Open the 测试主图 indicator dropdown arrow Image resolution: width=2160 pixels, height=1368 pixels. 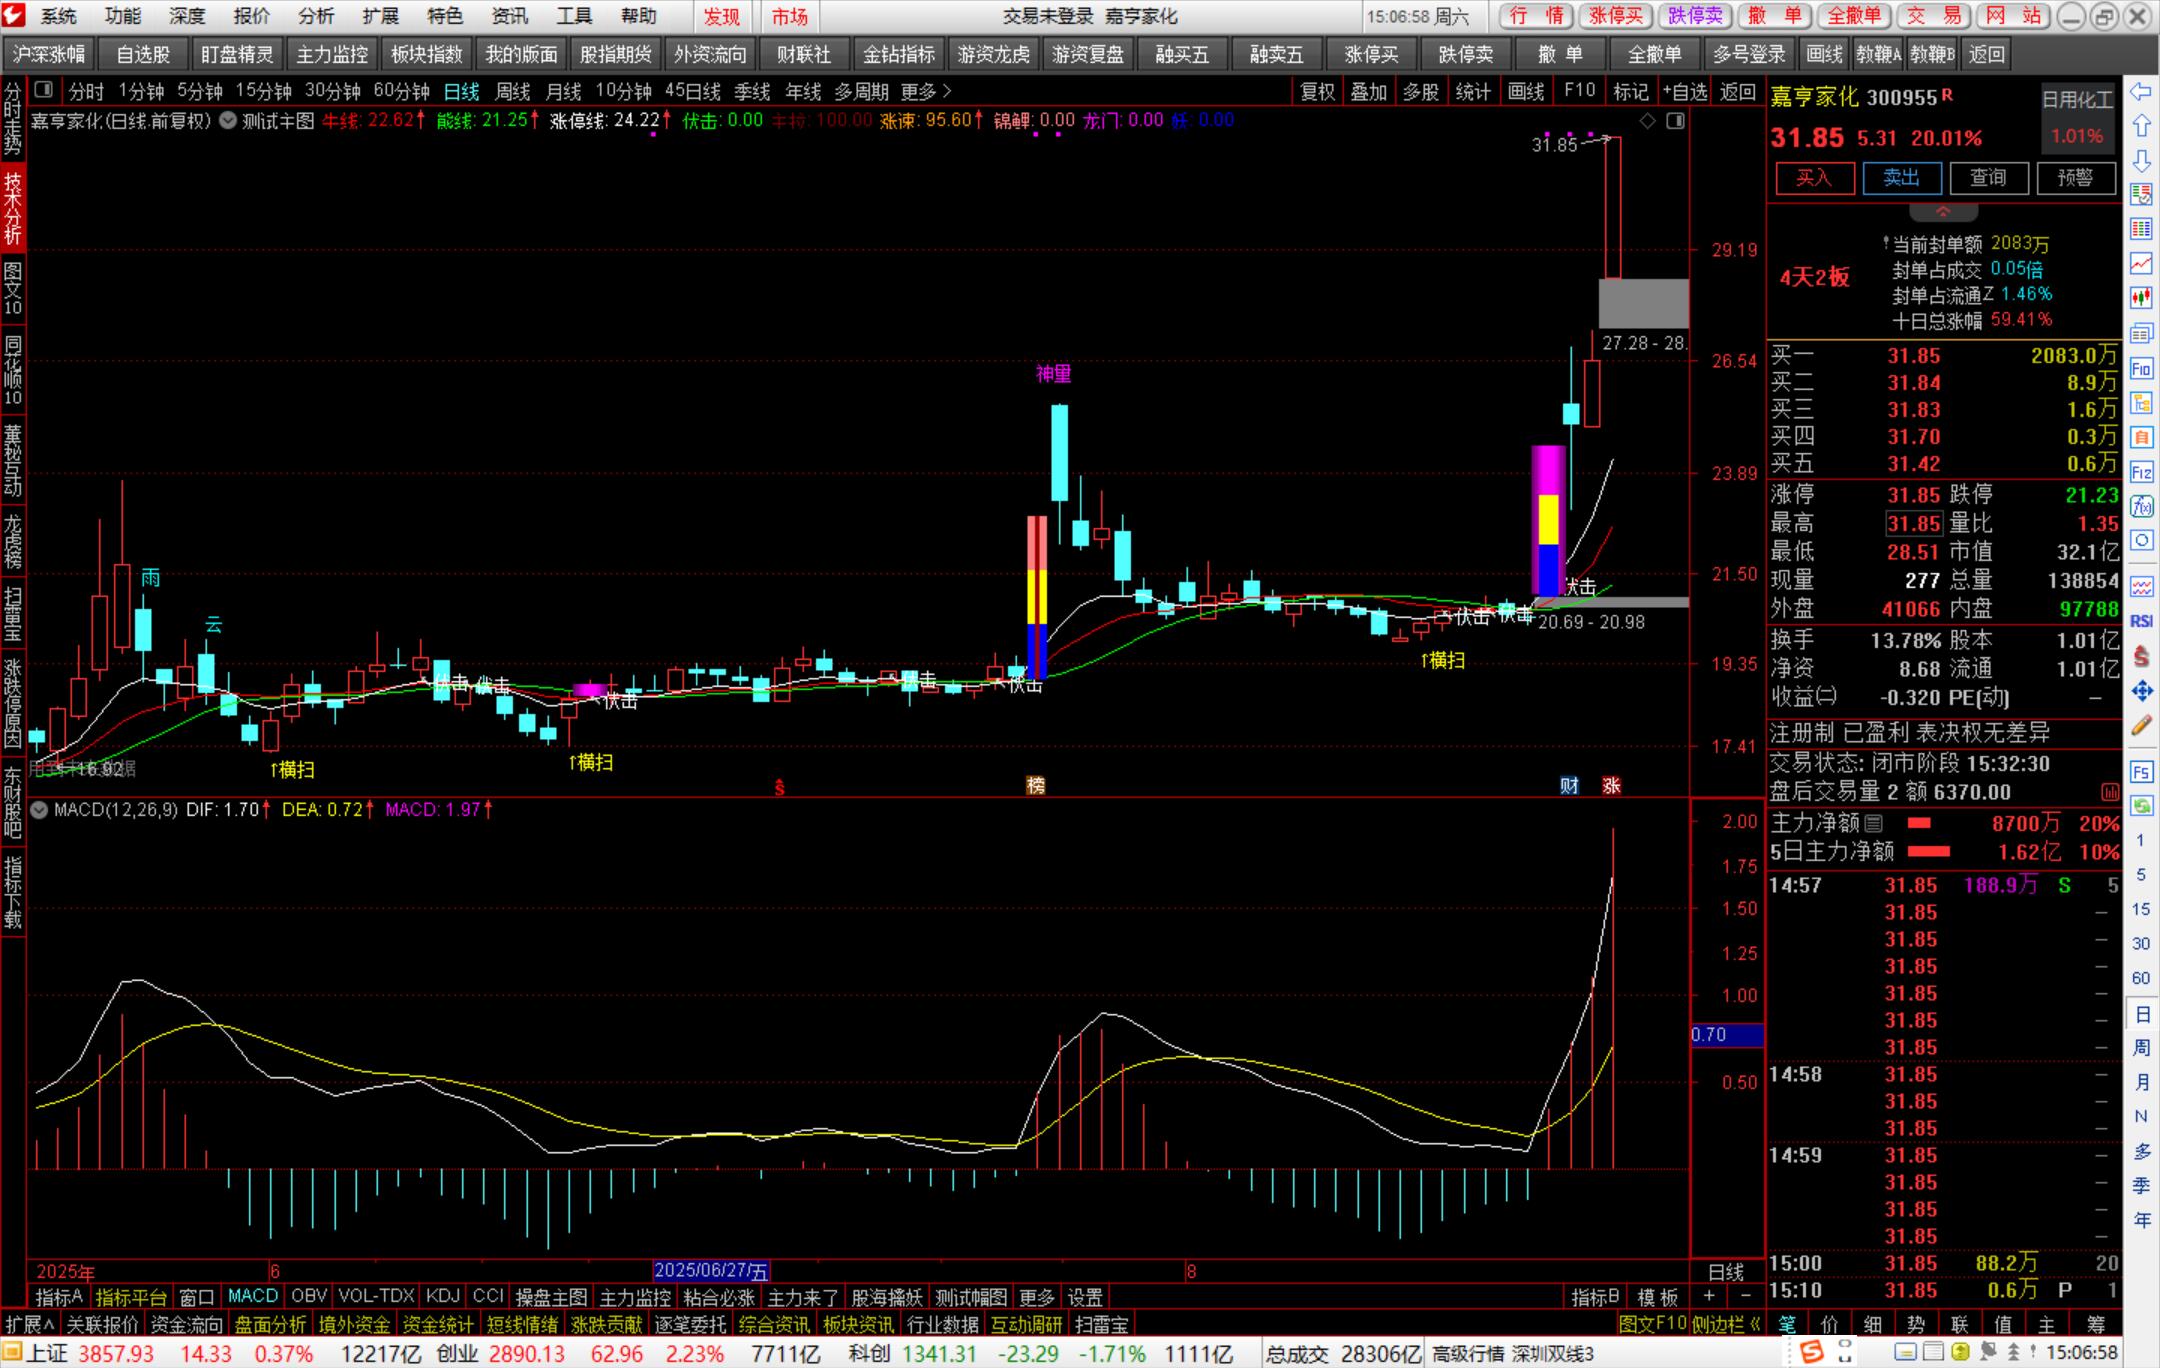(228, 121)
